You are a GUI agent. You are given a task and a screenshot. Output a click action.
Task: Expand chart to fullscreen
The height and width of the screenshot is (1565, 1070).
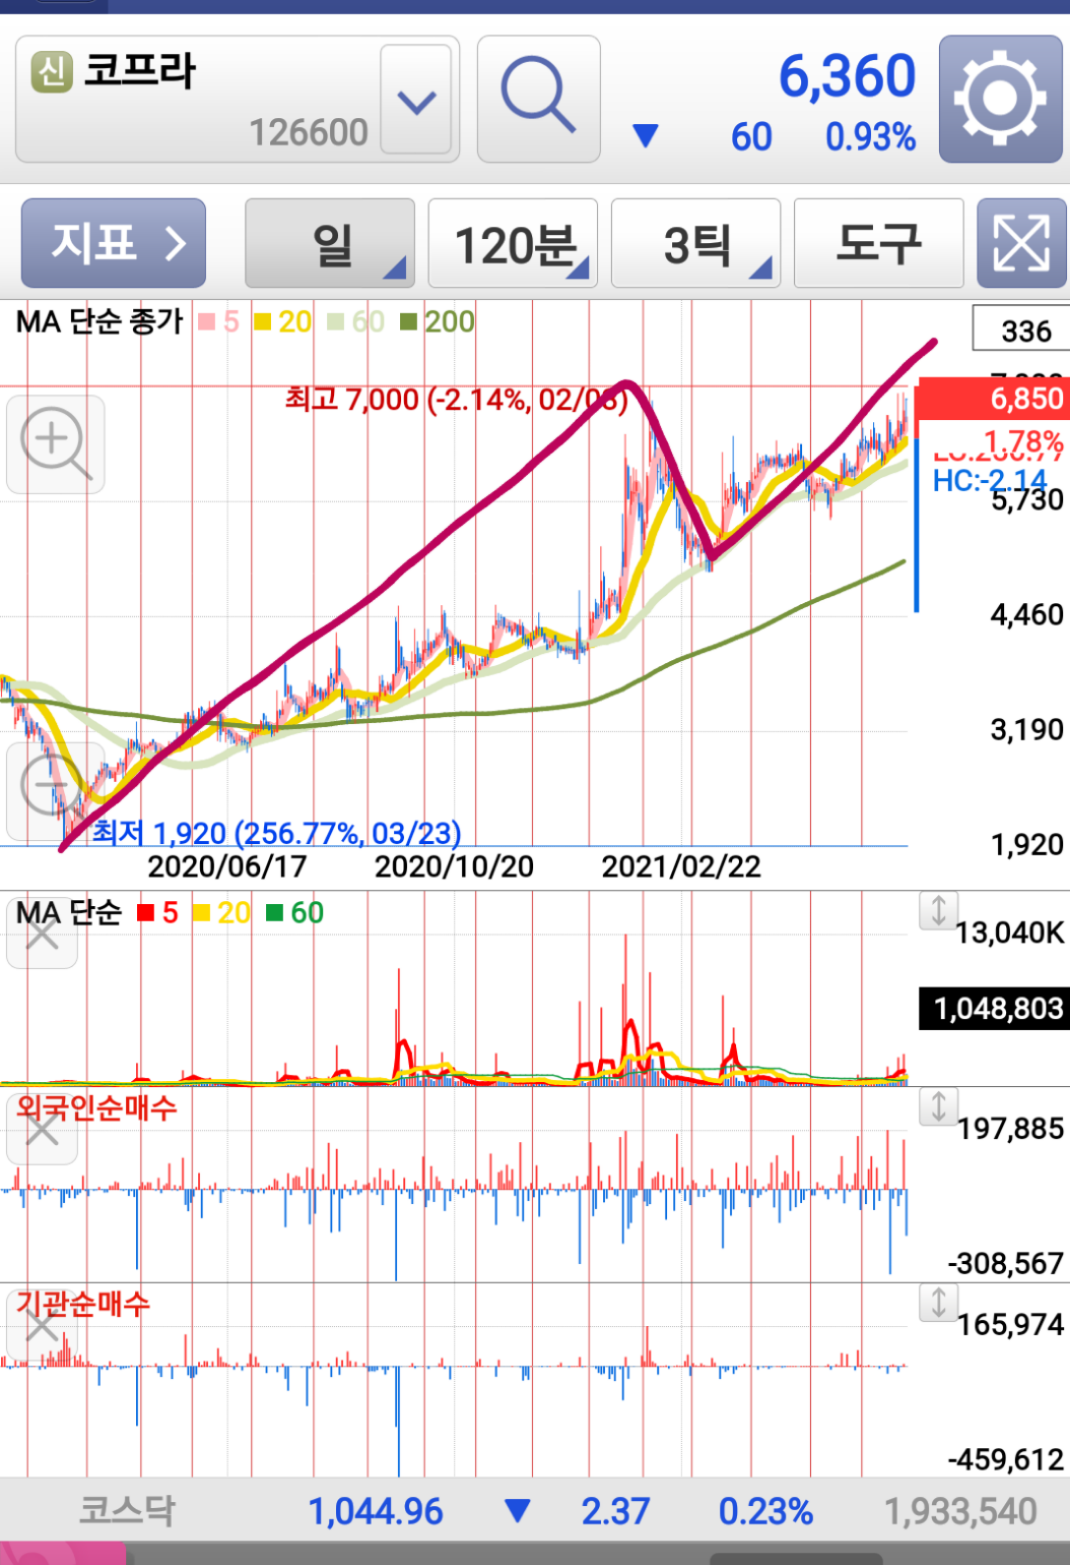point(1021,243)
